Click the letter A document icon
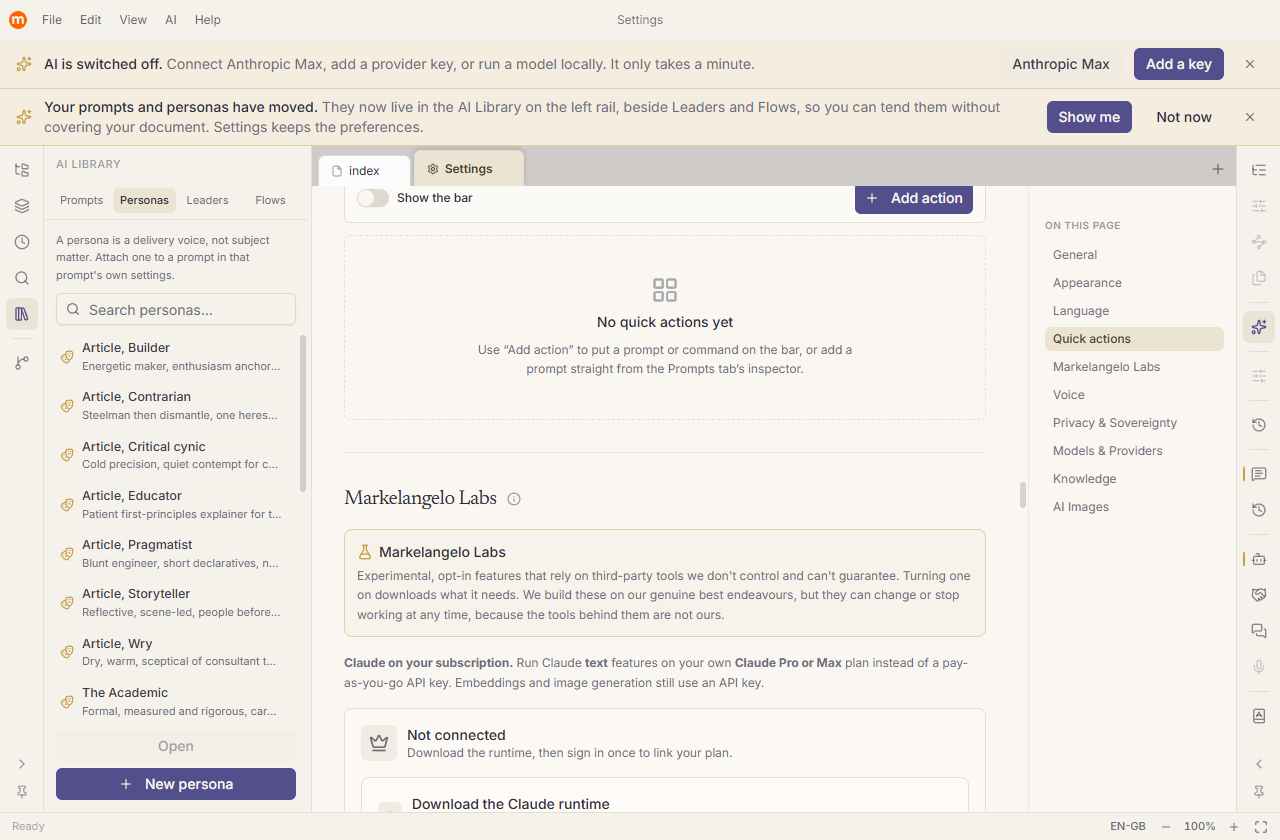This screenshot has width=1280, height=840. (1259, 716)
